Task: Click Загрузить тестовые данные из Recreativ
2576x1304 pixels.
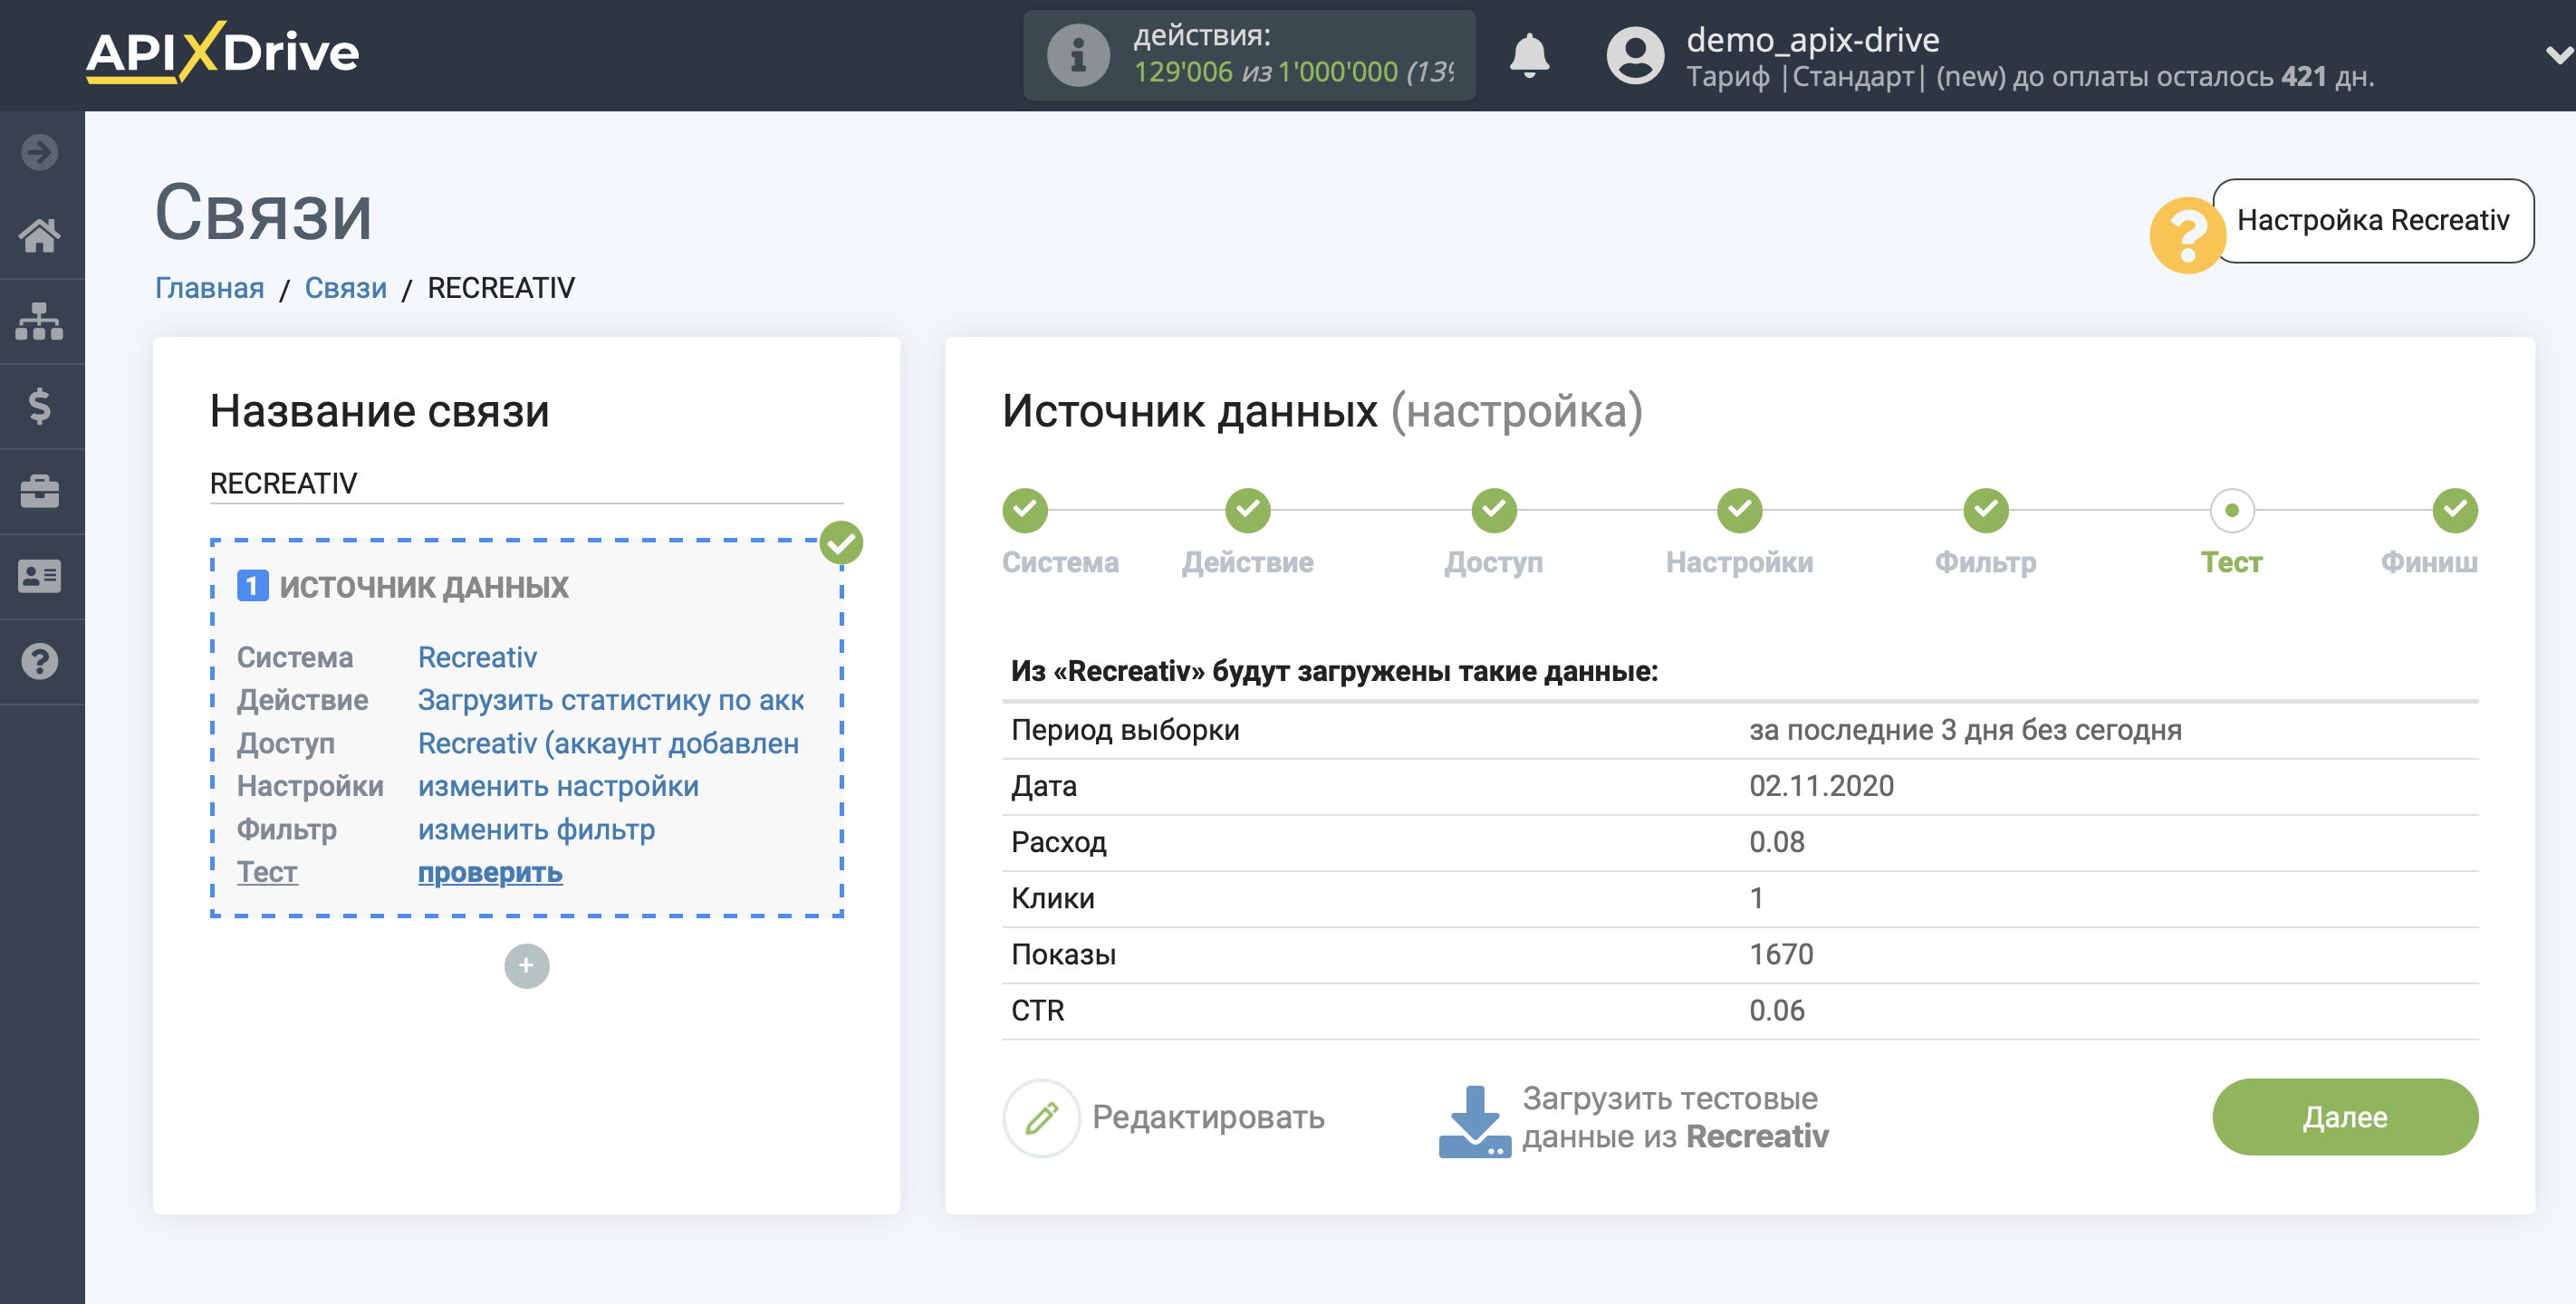Action: [x=1674, y=1117]
